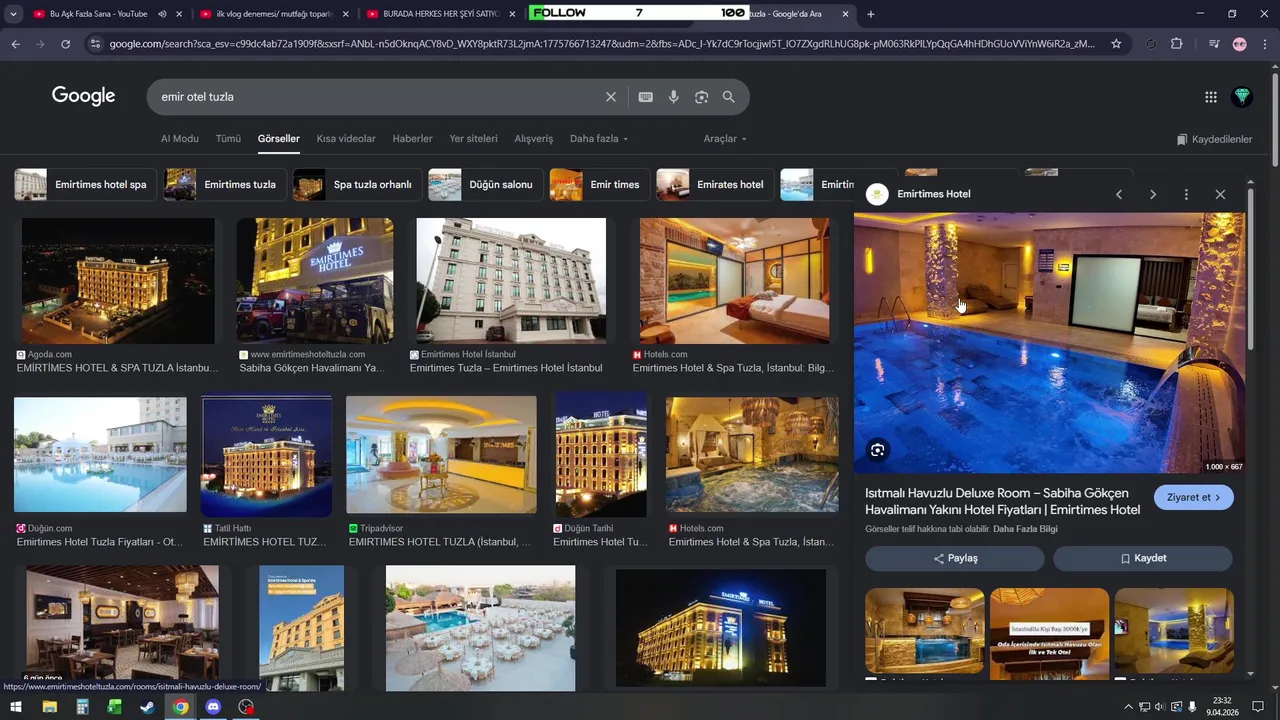Open preview panel more options menu
This screenshot has width=1280, height=720.
1186,194
